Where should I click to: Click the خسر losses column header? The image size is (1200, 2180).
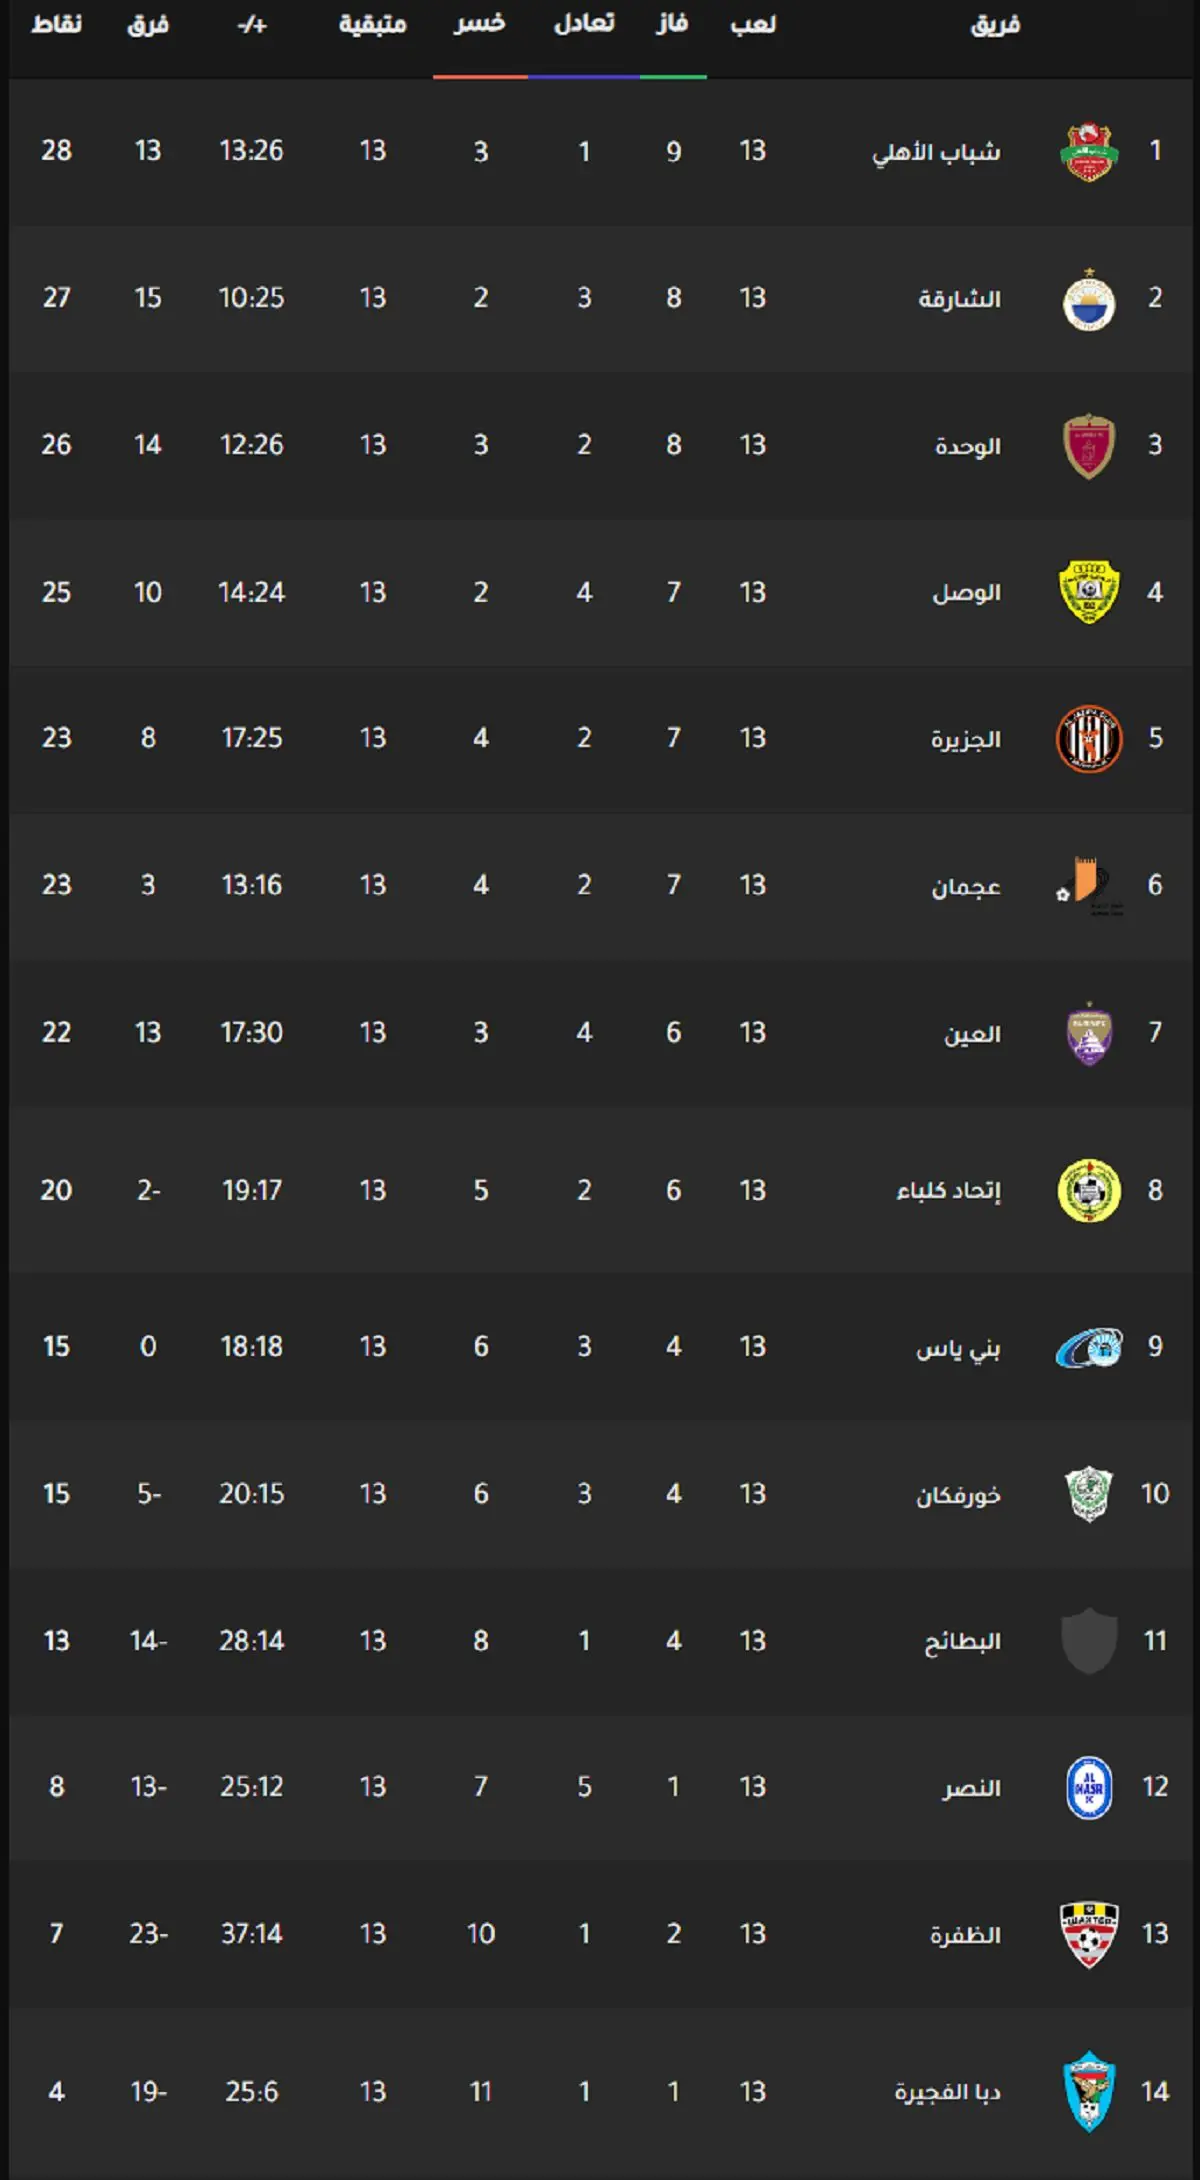pyautogui.click(x=480, y=24)
